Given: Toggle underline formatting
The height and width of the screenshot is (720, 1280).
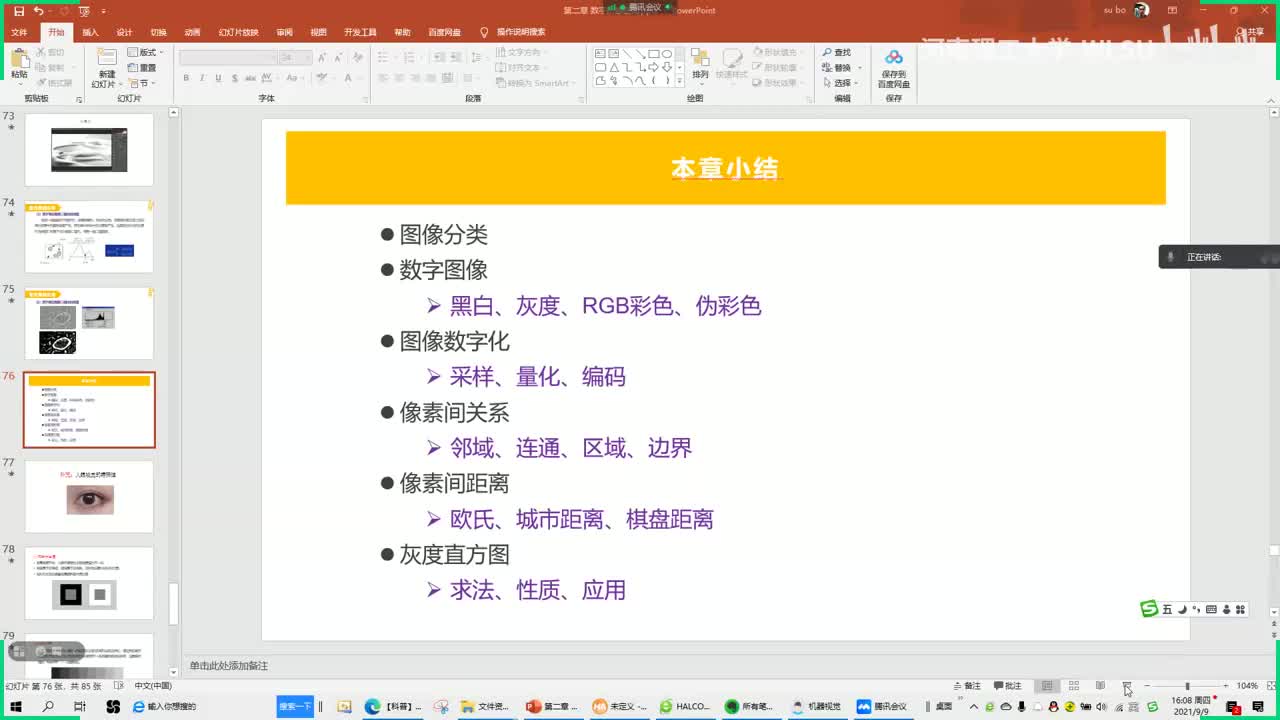Looking at the screenshot, I should [x=217, y=78].
